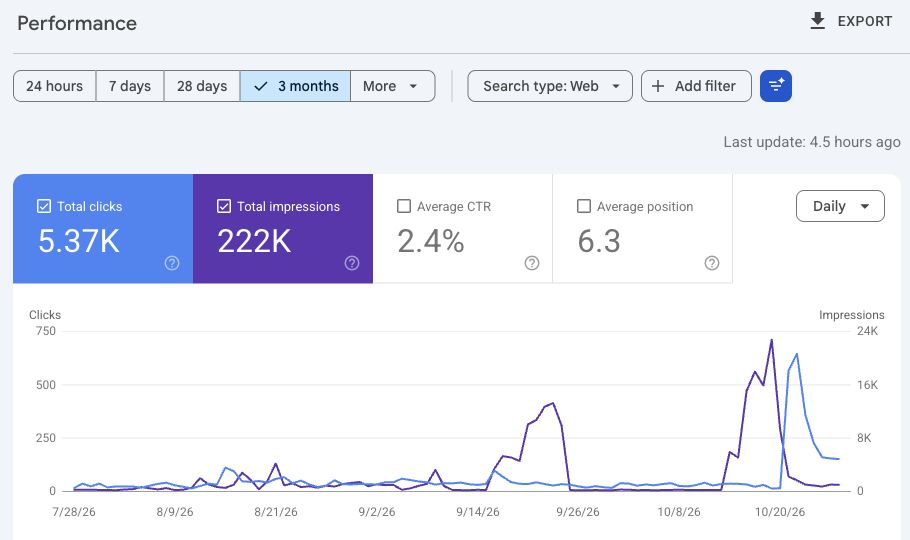Image resolution: width=910 pixels, height=540 pixels.
Task: Click the clicks line peak after 10/20/26
Action: click(x=796, y=354)
